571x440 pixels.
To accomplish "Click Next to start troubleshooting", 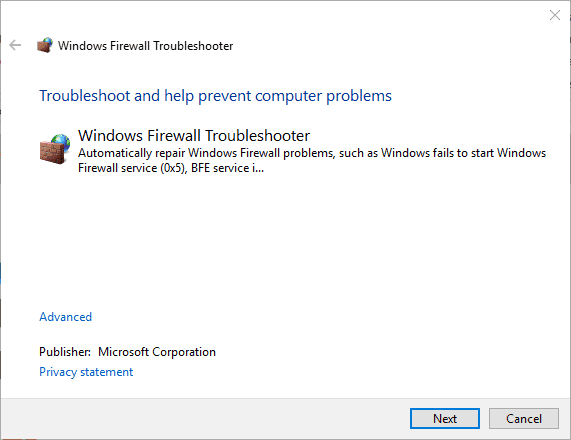I will (x=445, y=419).
